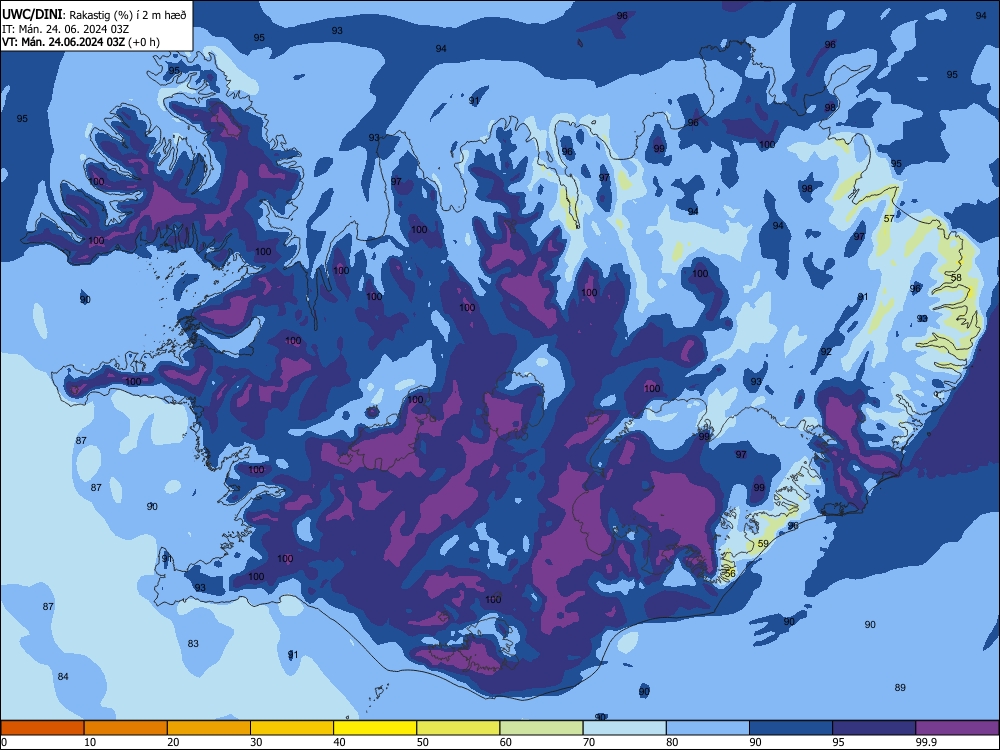Click the "UWC/DINI" title text
The image size is (1000, 750).
click(x=33, y=15)
